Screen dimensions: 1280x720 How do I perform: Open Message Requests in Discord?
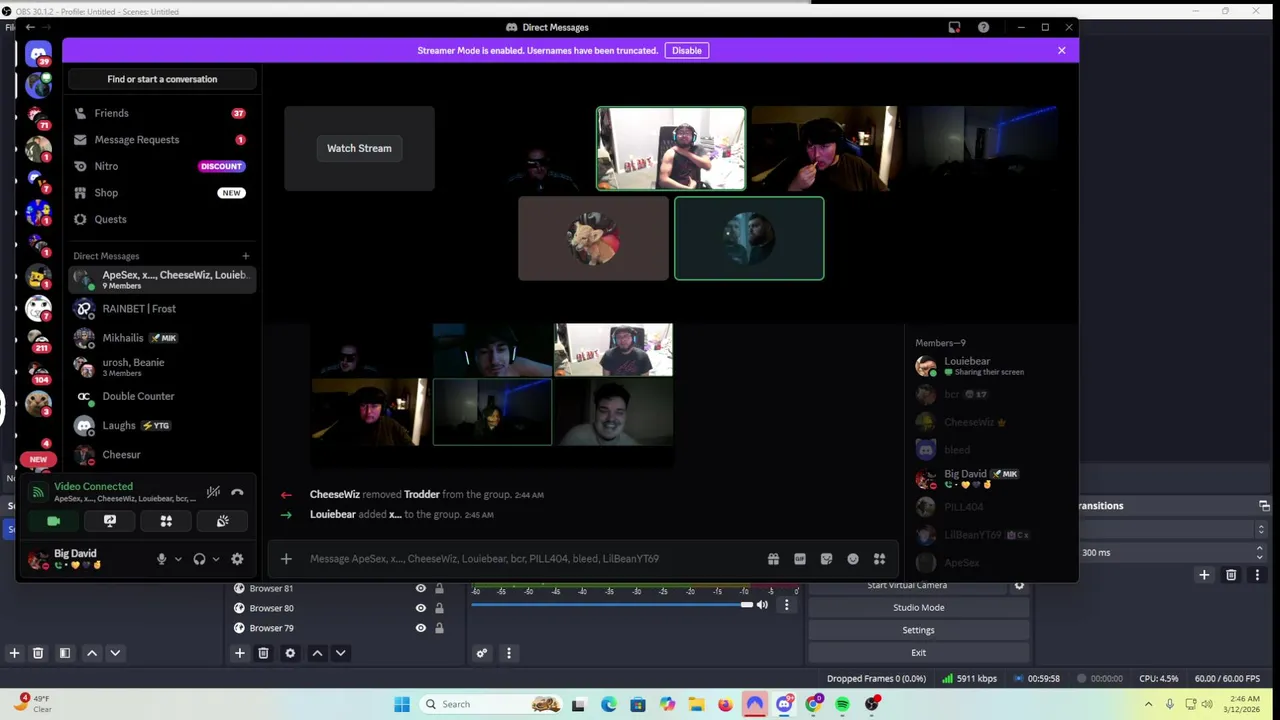click(x=161, y=140)
